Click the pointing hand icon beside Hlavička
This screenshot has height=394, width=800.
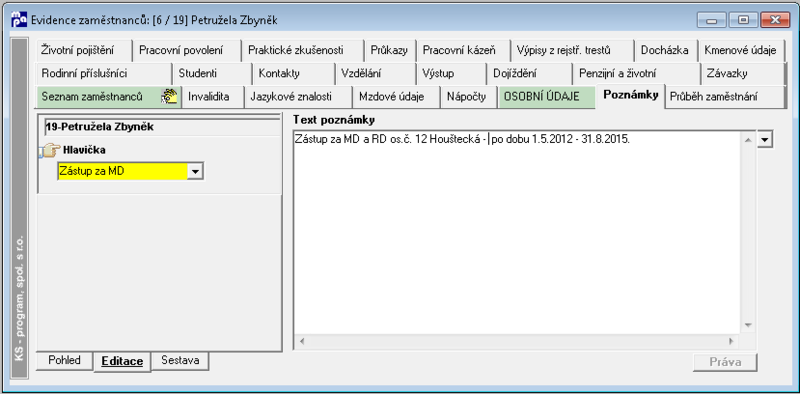pyautogui.click(x=49, y=151)
